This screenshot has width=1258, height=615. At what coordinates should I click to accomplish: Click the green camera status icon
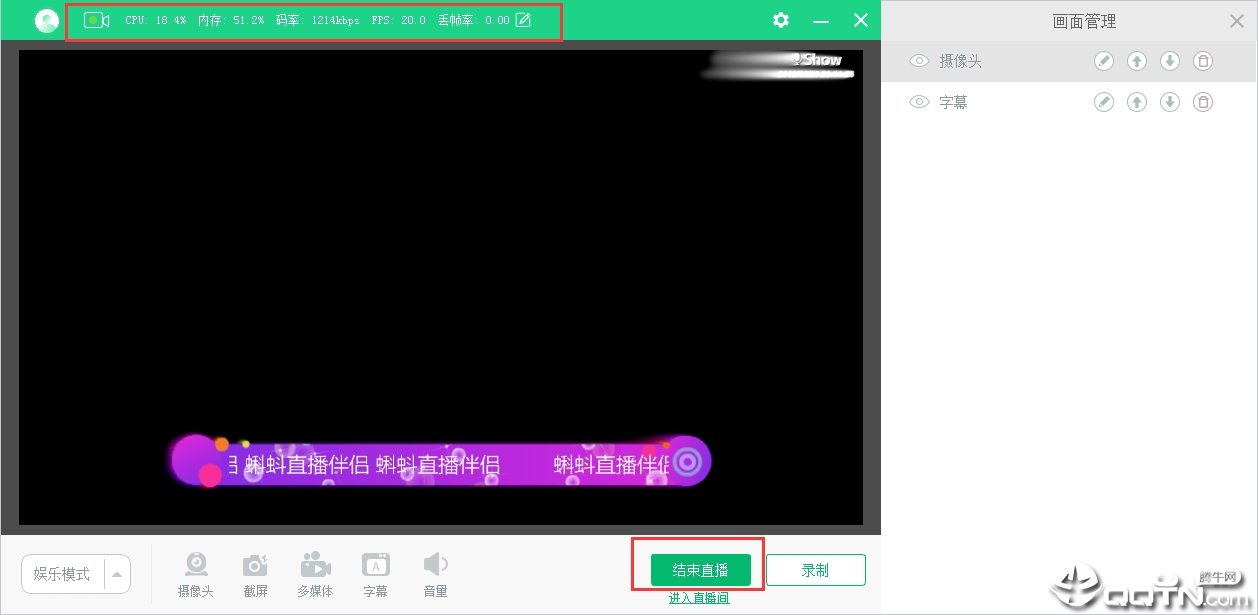pos(96,20)
